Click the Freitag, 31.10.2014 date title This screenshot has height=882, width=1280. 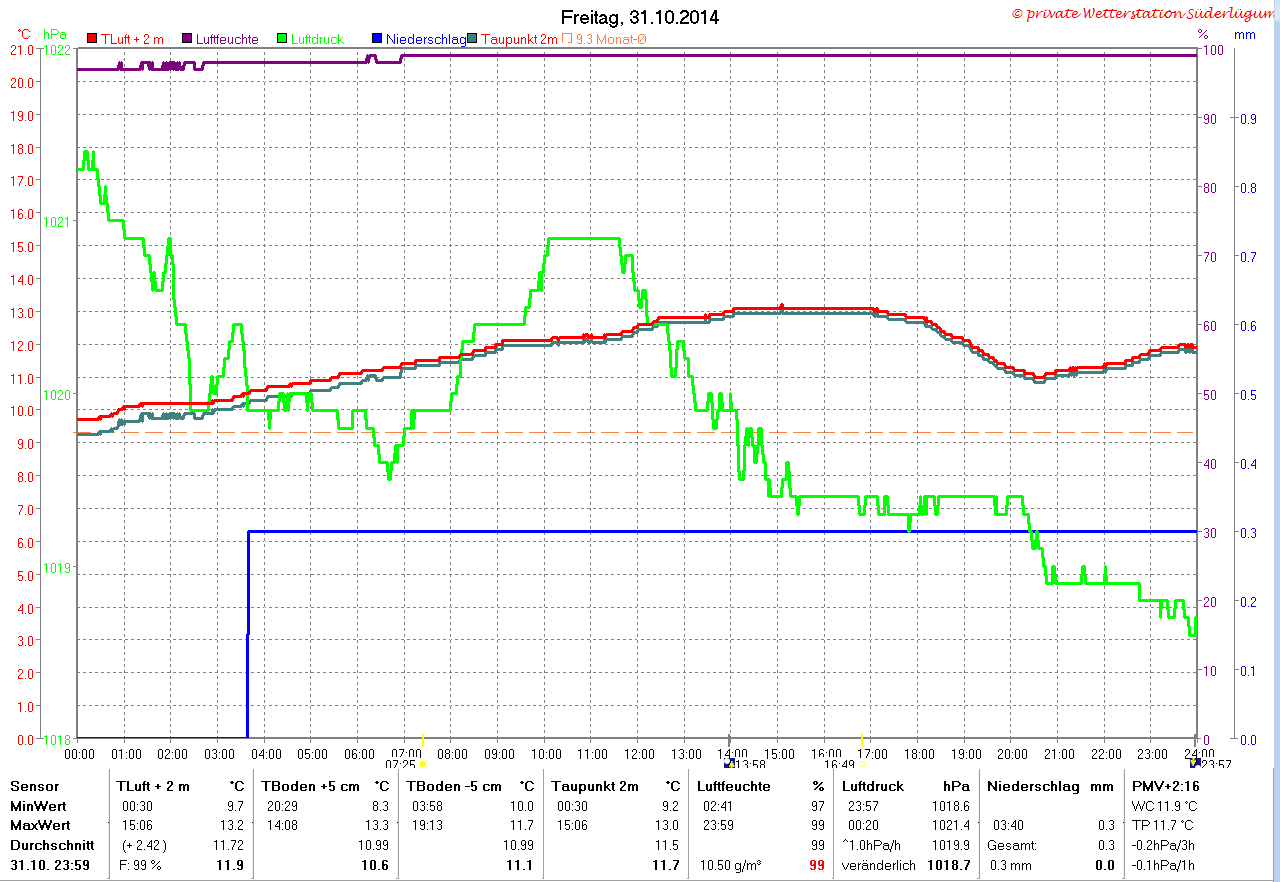pos(640,18)
